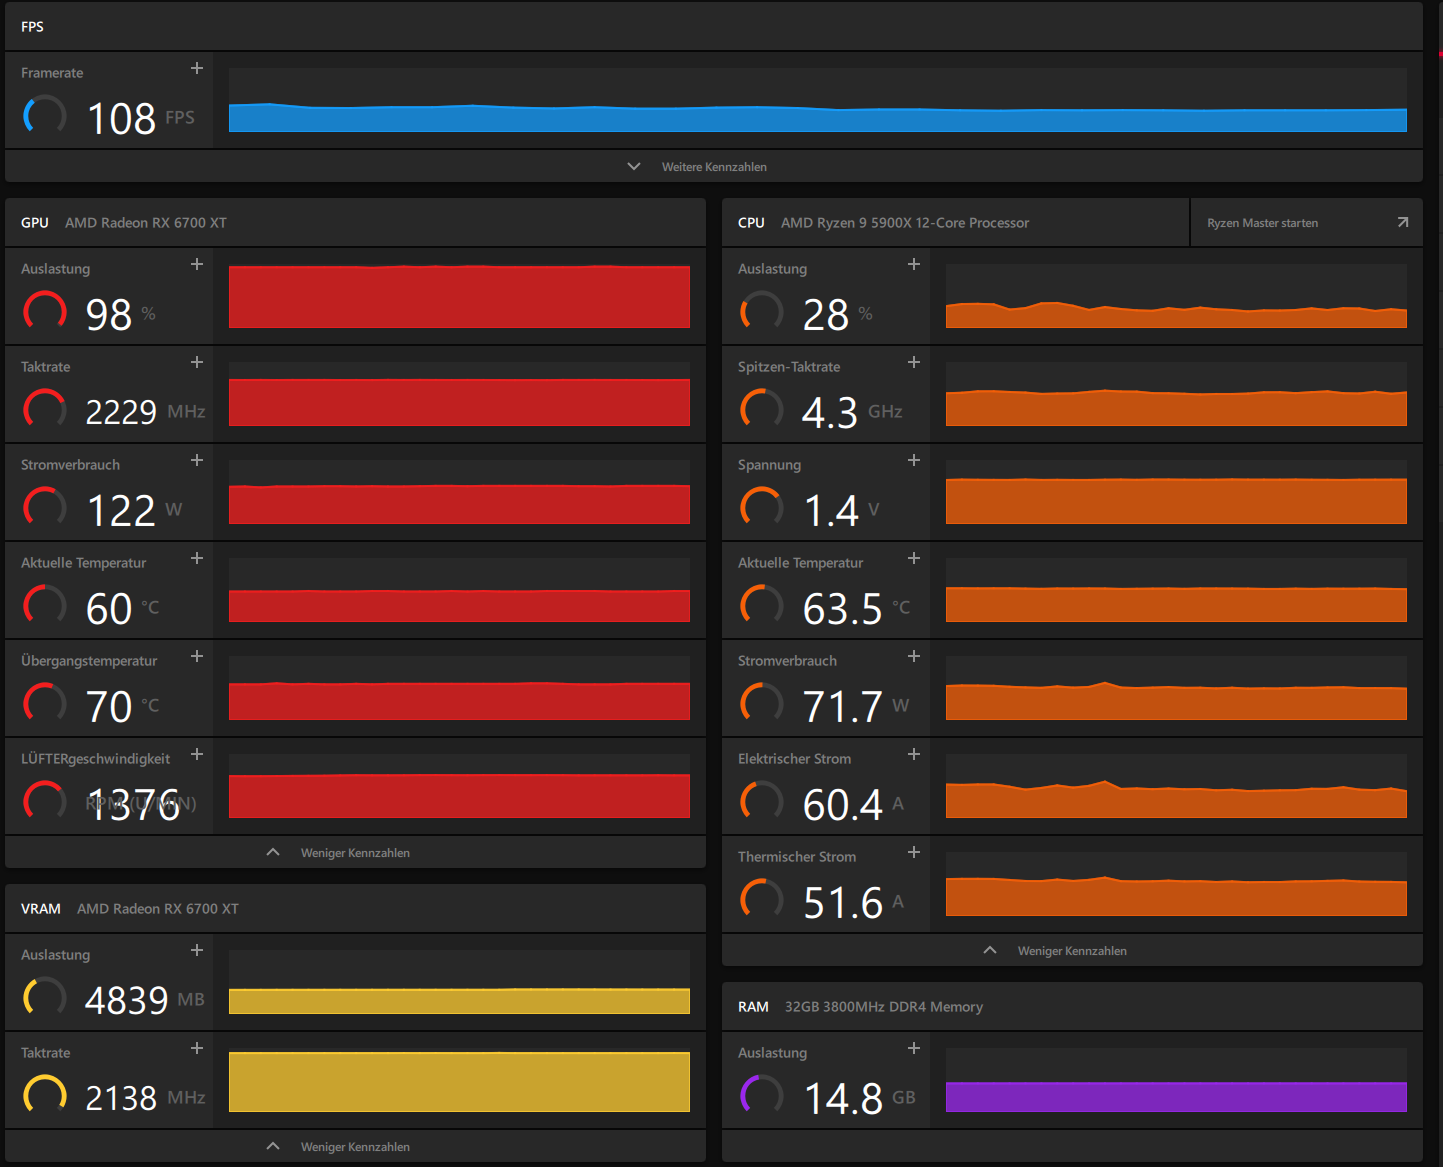Click the plus icon on Thermischer Strom row
The width and height of the screenshot is (1443, 1167).
914,852
